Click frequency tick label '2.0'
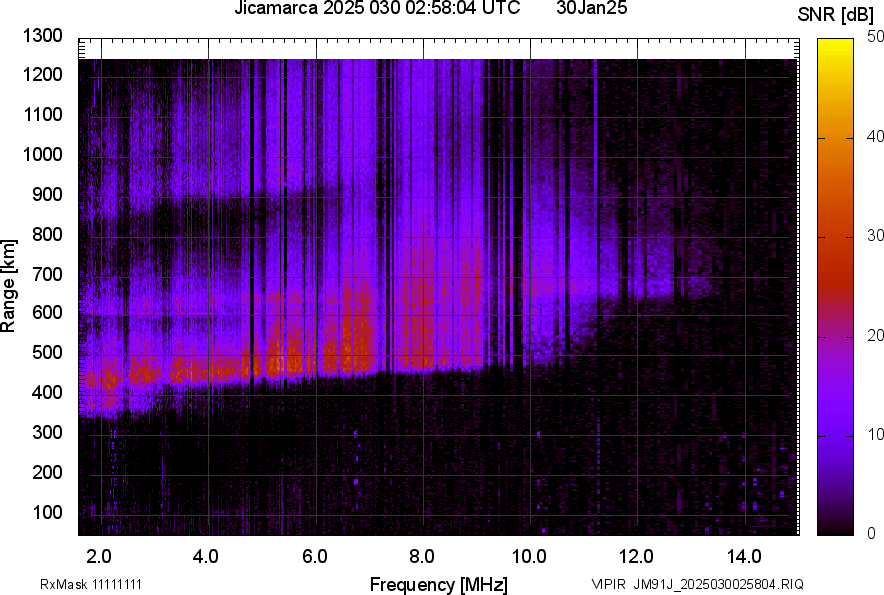The image size is (884, 595). tap(99, 557)
